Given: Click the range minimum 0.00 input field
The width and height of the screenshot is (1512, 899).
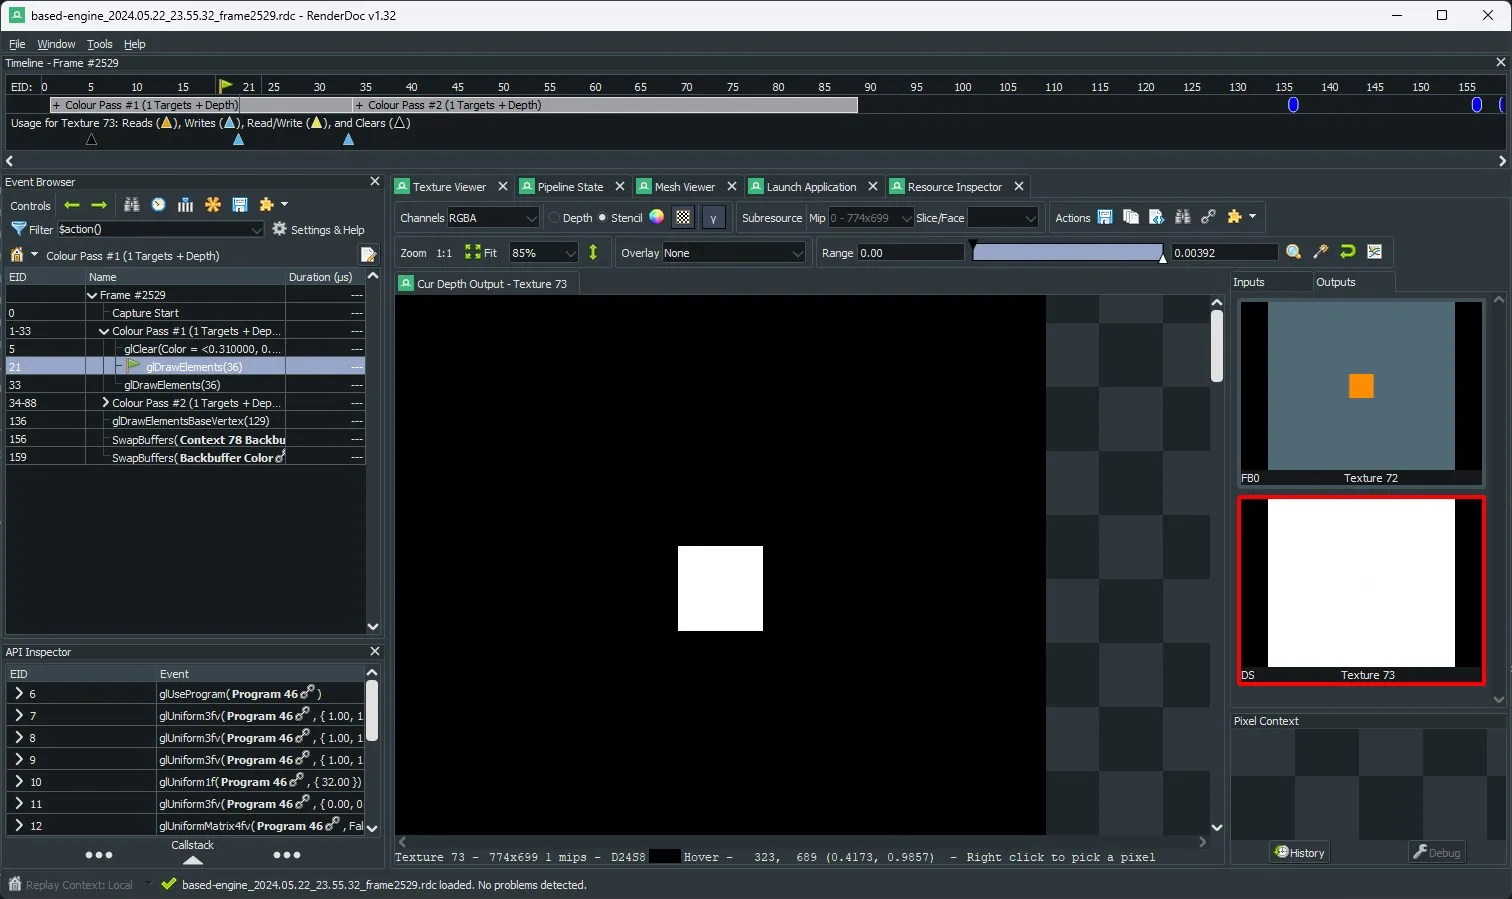Looking at the screenshot, I should pos(910,253).
